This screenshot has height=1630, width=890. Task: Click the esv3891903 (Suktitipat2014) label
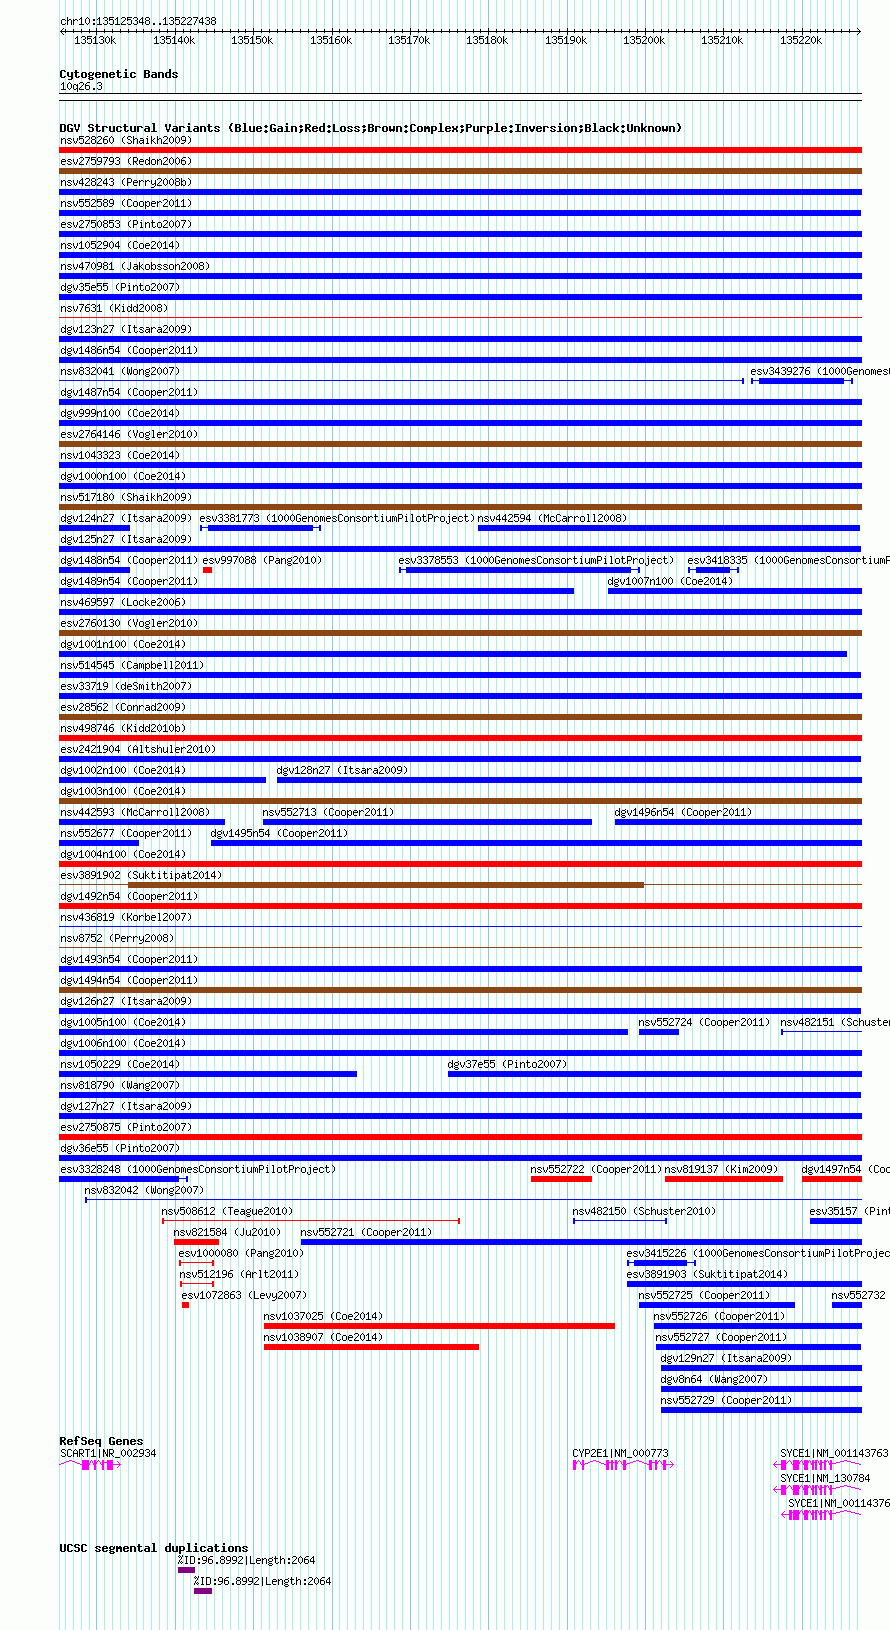[707, 1274]
